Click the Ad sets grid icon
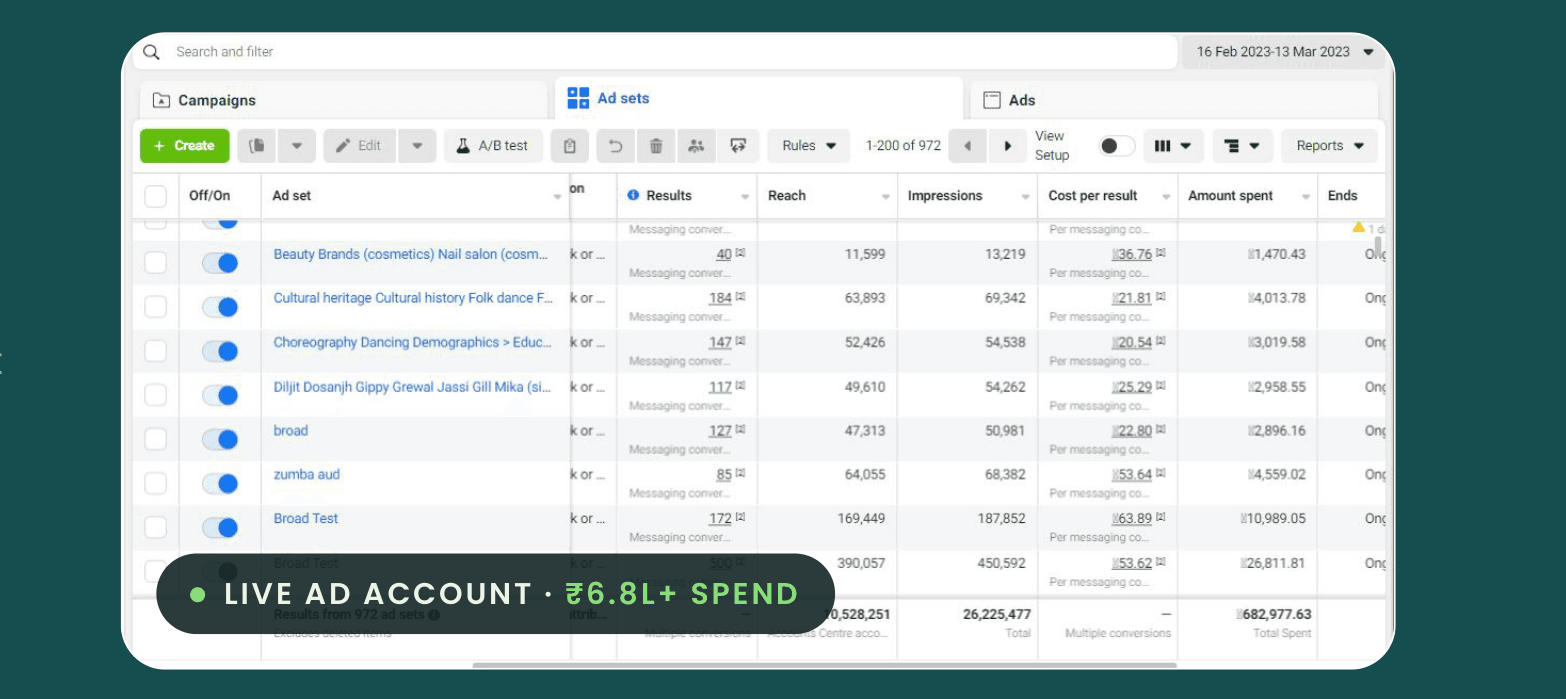The image size is (1566, 699). point(578,98)
